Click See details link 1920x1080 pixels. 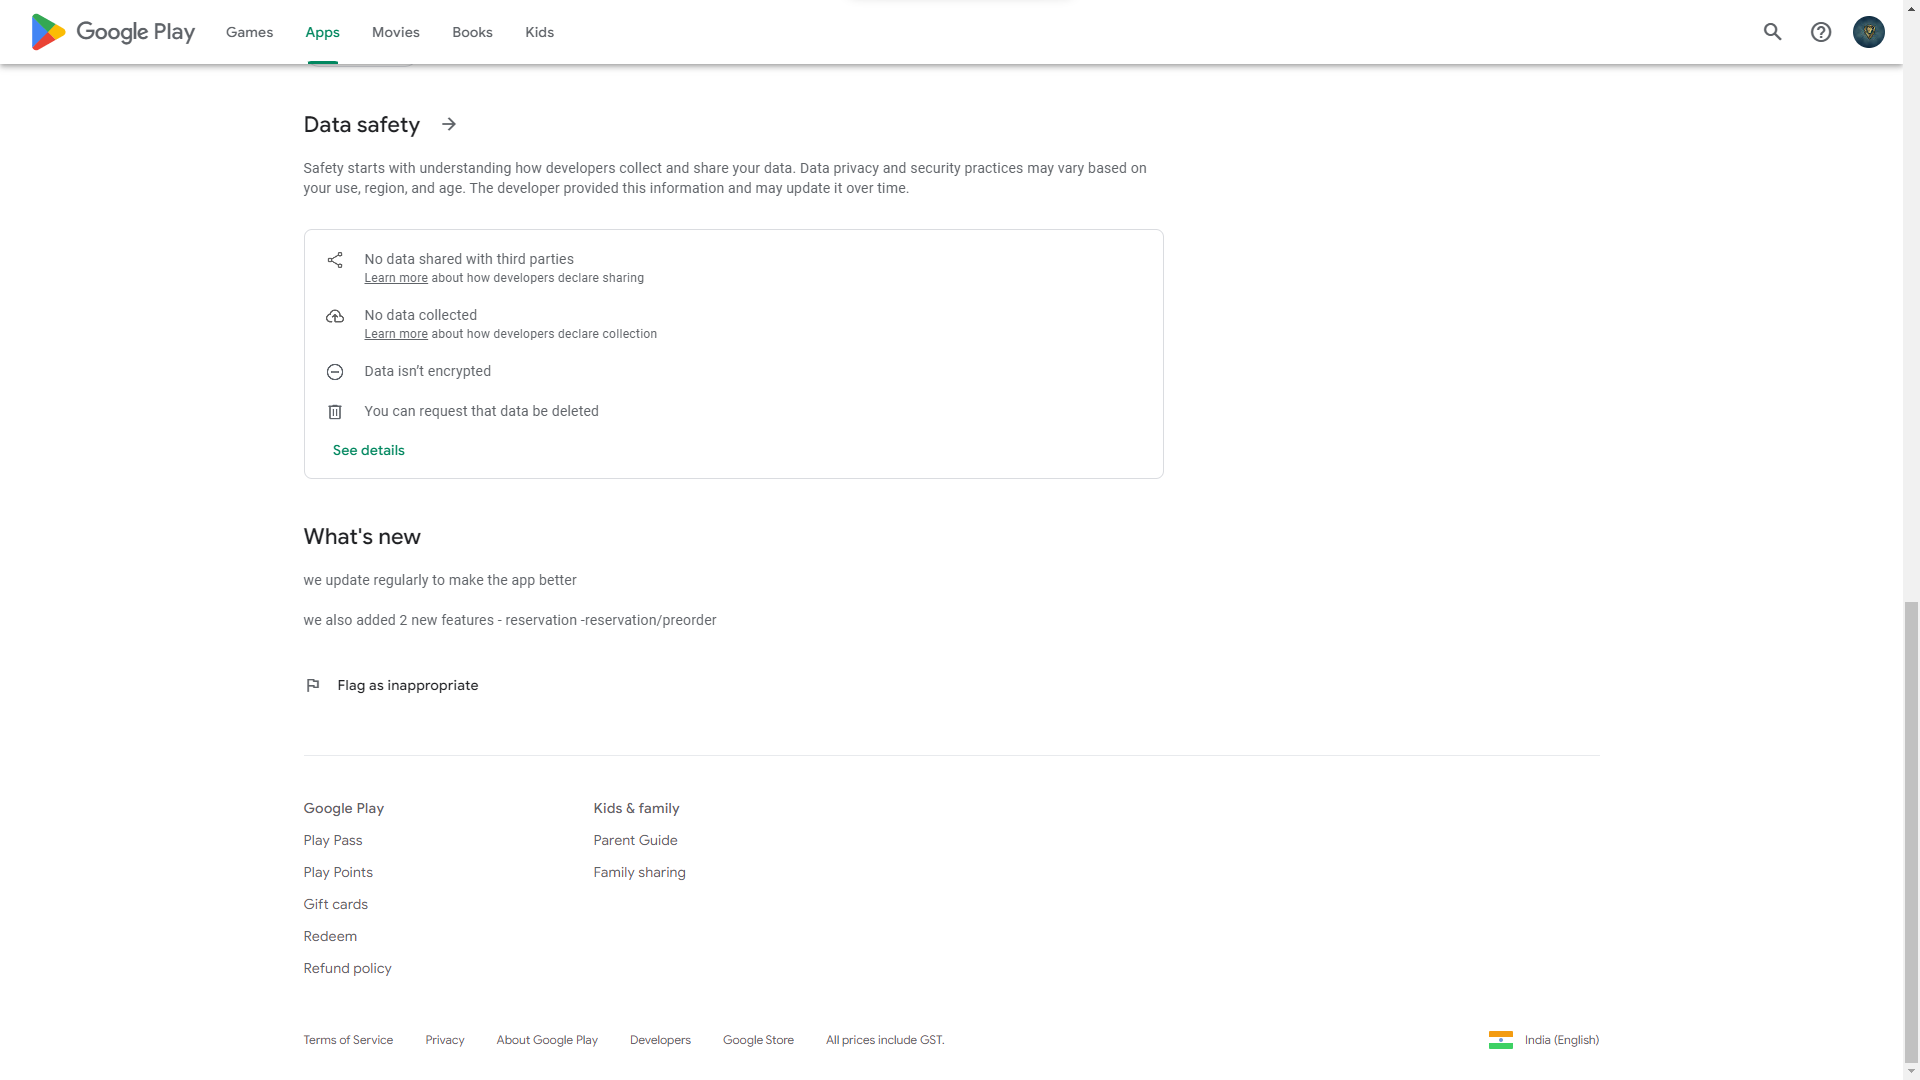(368, 450)
